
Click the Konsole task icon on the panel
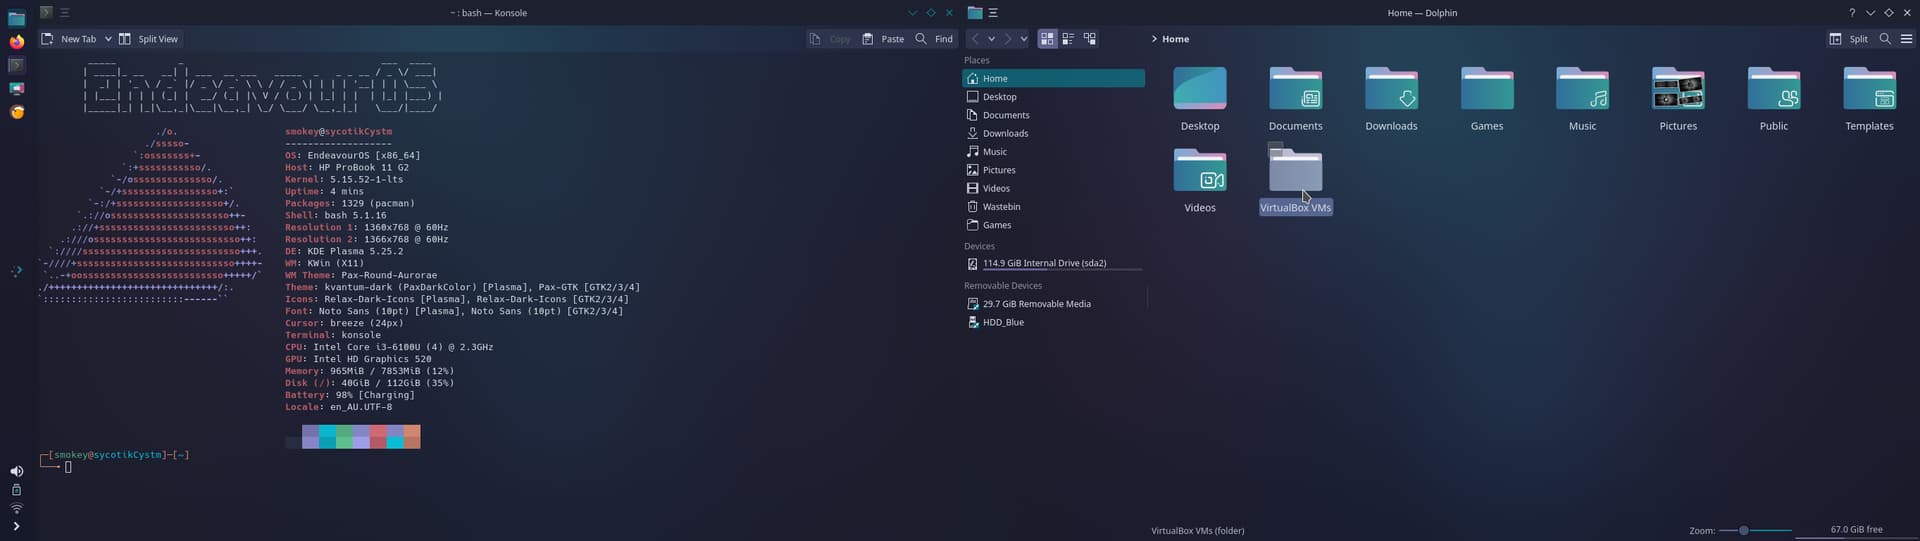pos(16,65)
